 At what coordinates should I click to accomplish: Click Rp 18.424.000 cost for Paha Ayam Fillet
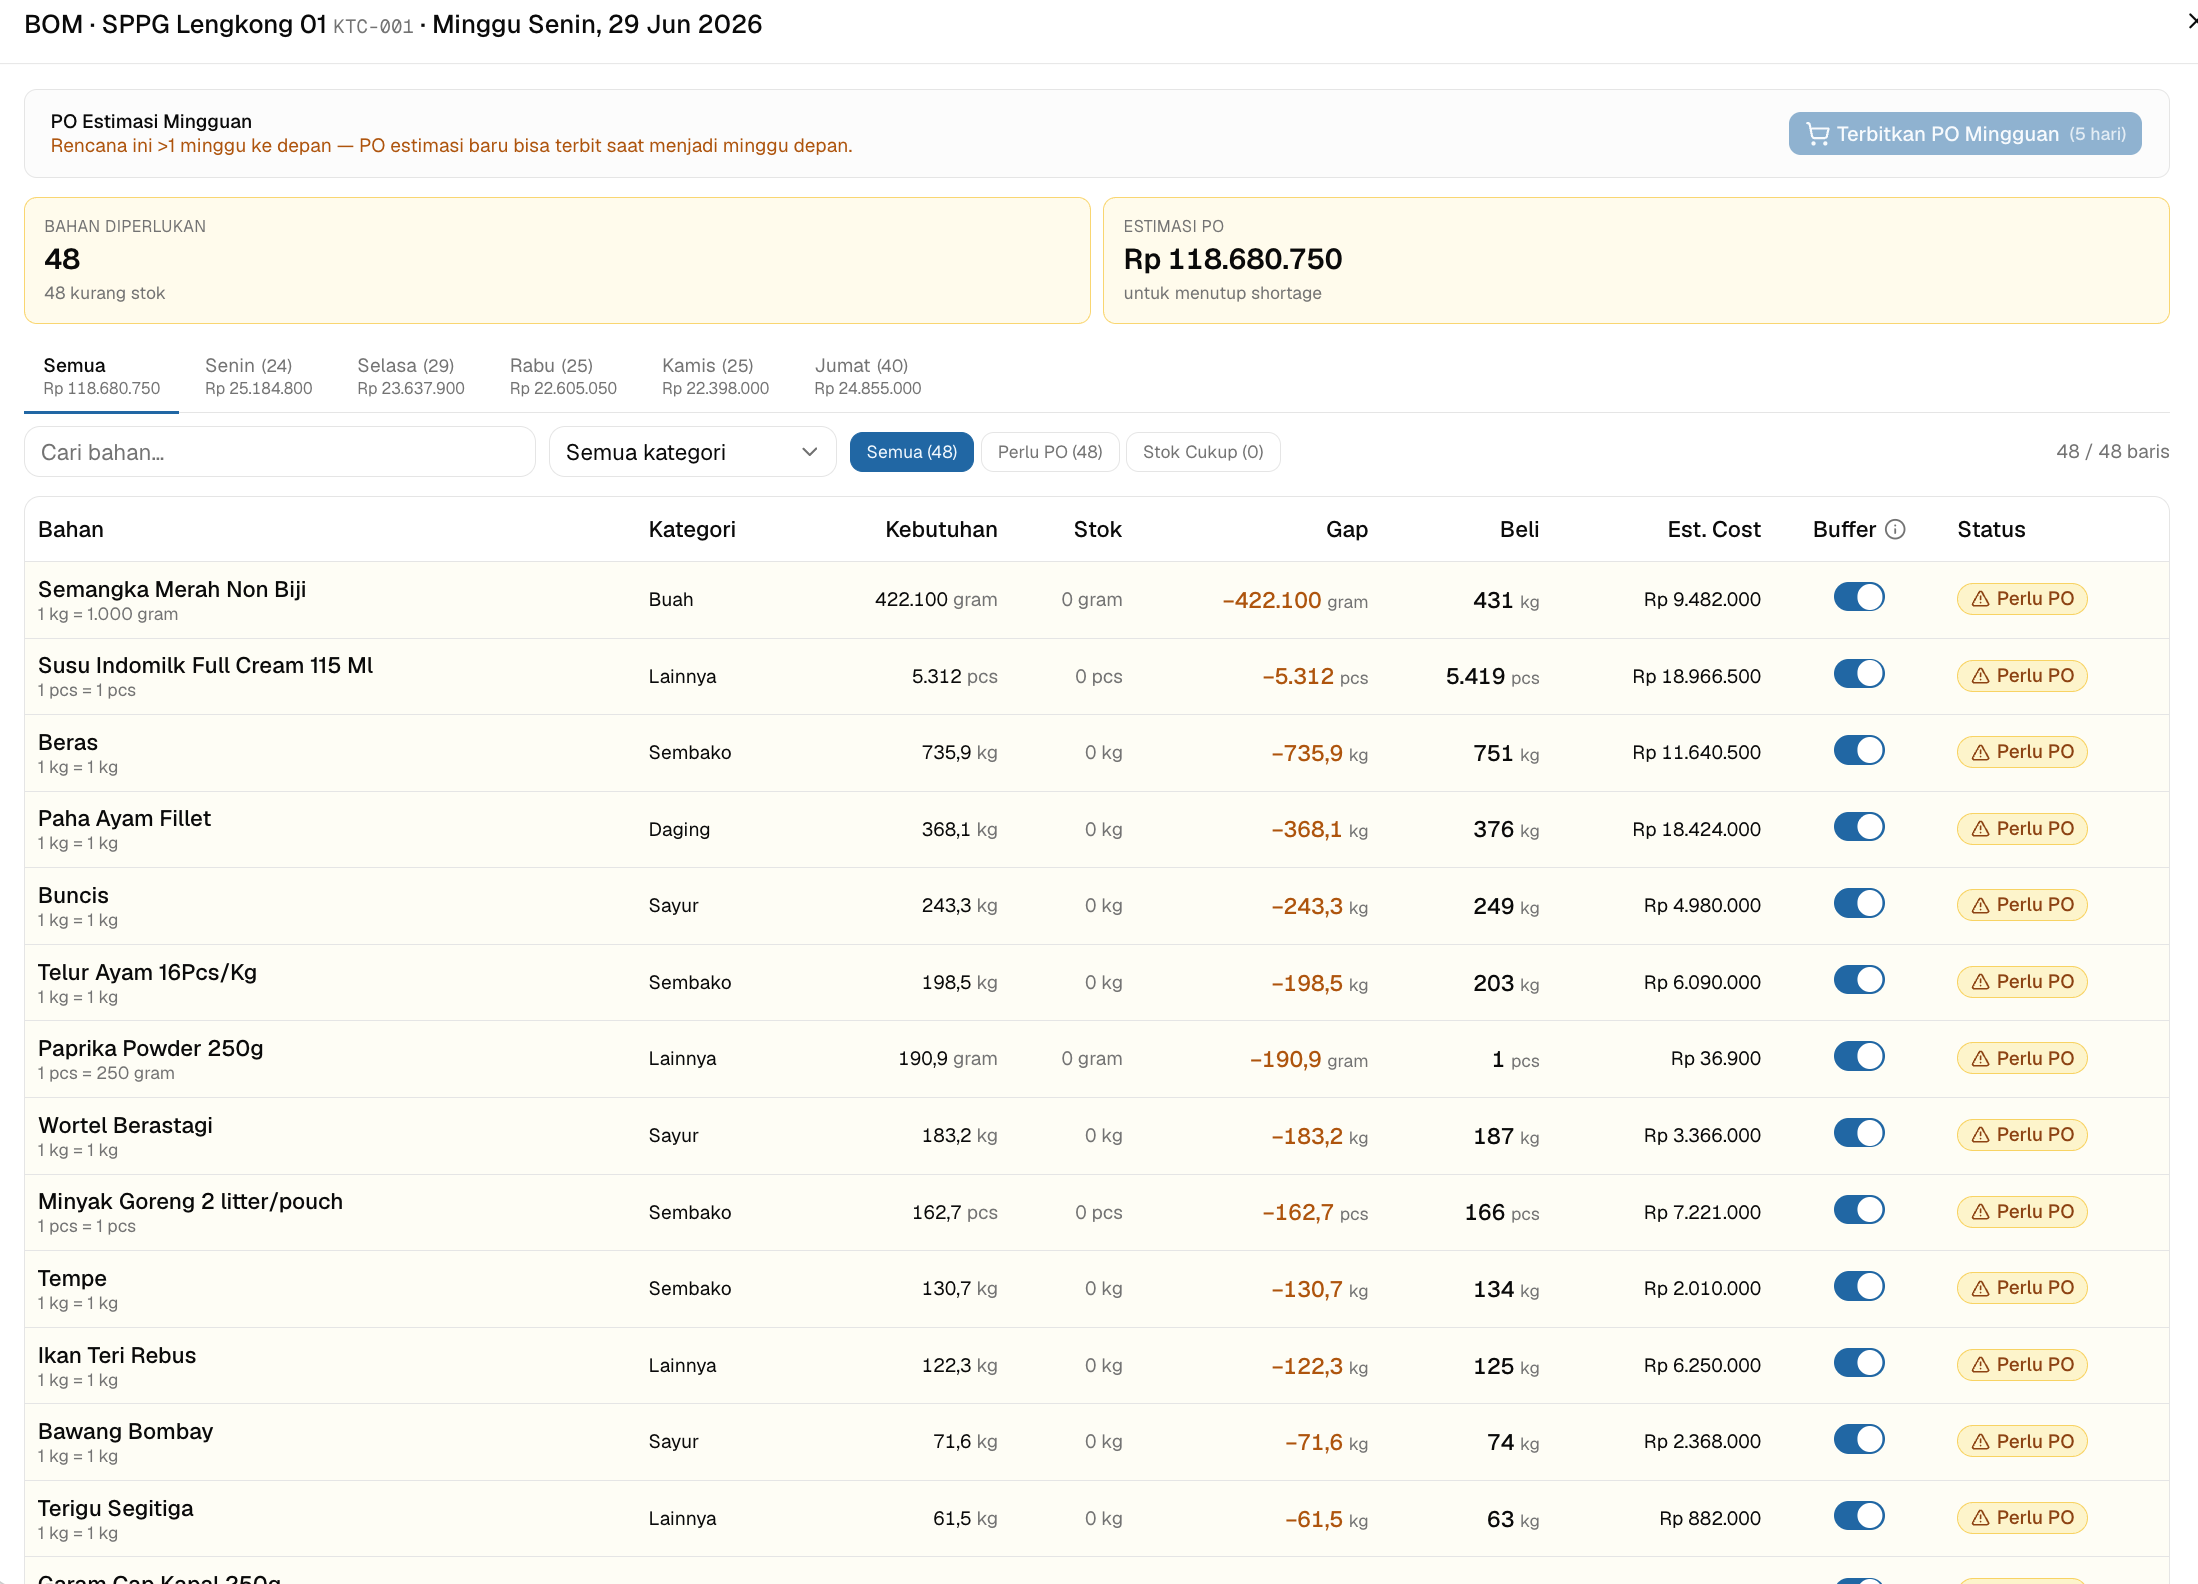(1696, 830)
